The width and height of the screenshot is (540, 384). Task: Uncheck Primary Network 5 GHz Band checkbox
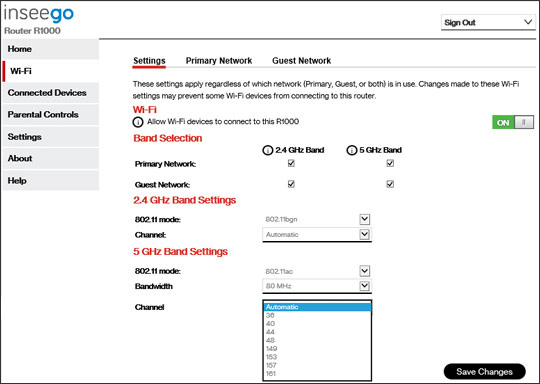[390, 163]
